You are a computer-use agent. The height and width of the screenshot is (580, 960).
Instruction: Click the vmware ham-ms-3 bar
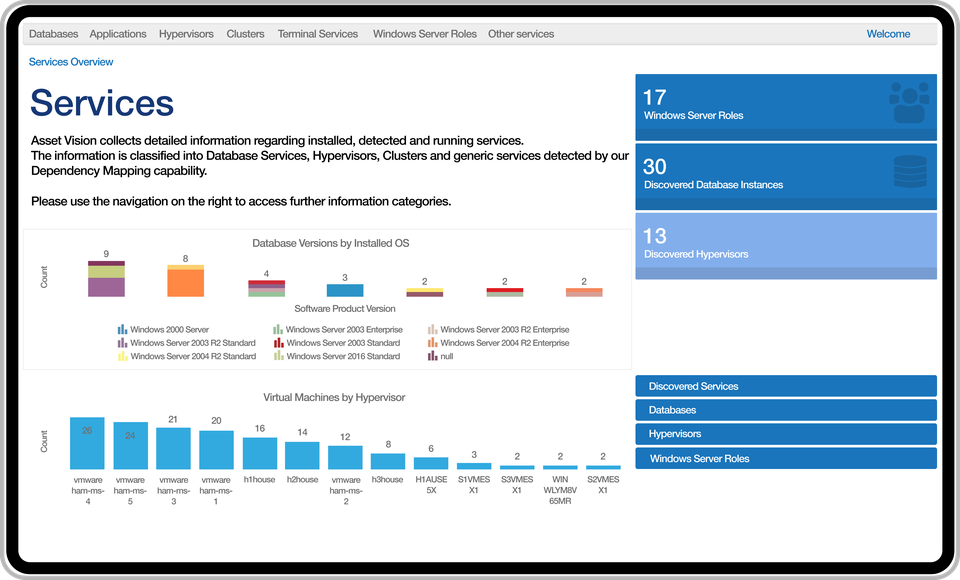[173, 449]
